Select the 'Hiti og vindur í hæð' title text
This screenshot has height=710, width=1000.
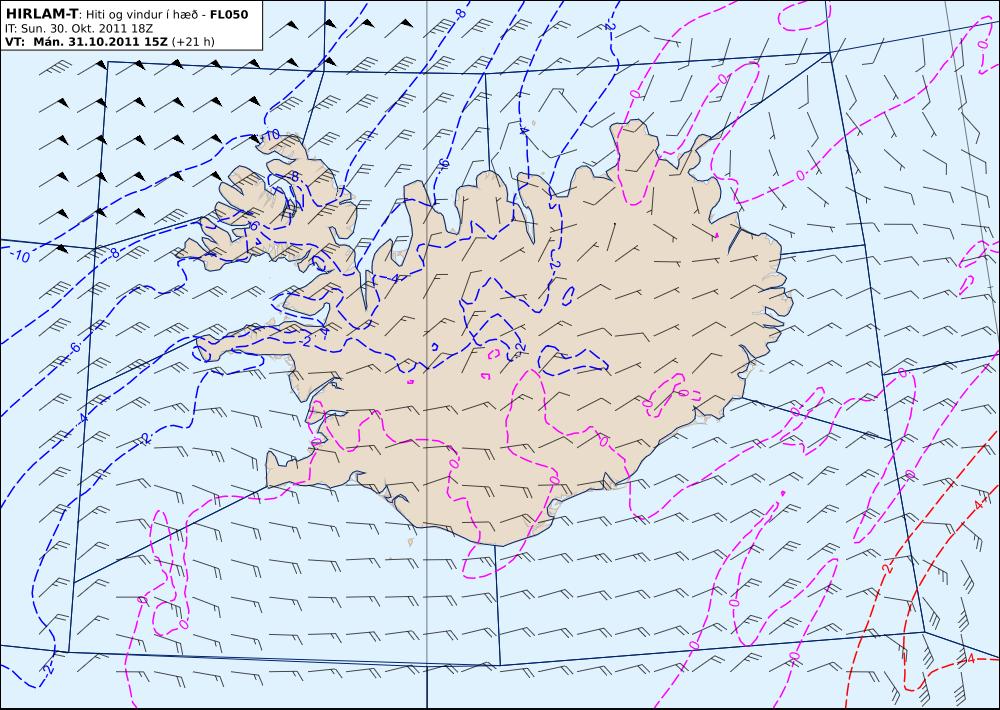click(x=143, y=14)
